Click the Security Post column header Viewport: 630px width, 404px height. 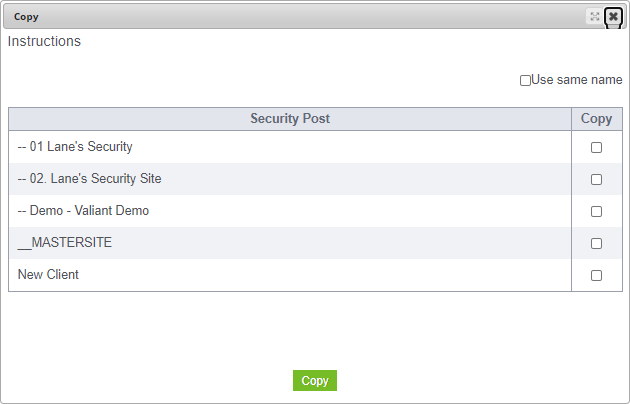point(290,118)
